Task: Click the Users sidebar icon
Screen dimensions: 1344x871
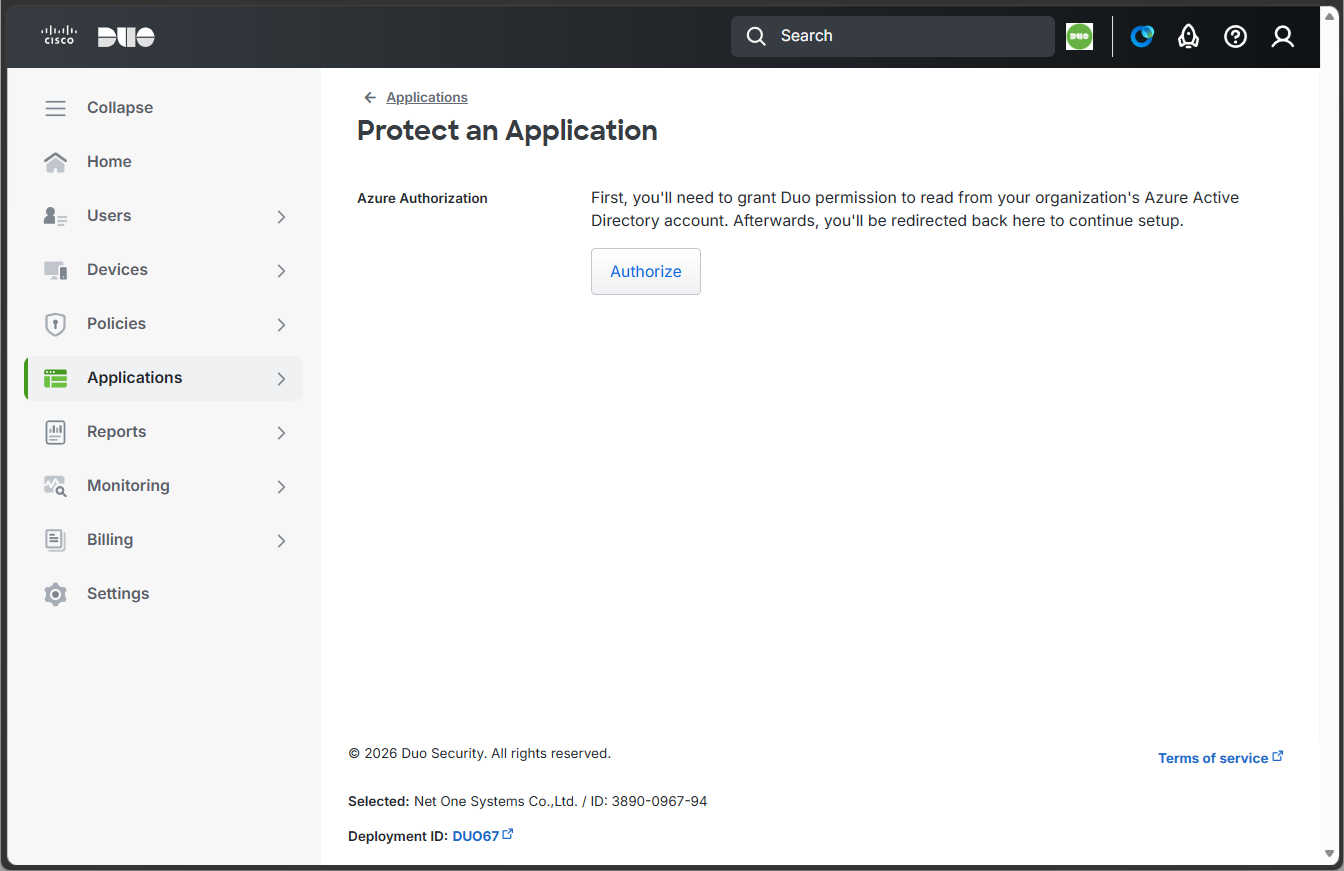Action: tap(56, 216)
